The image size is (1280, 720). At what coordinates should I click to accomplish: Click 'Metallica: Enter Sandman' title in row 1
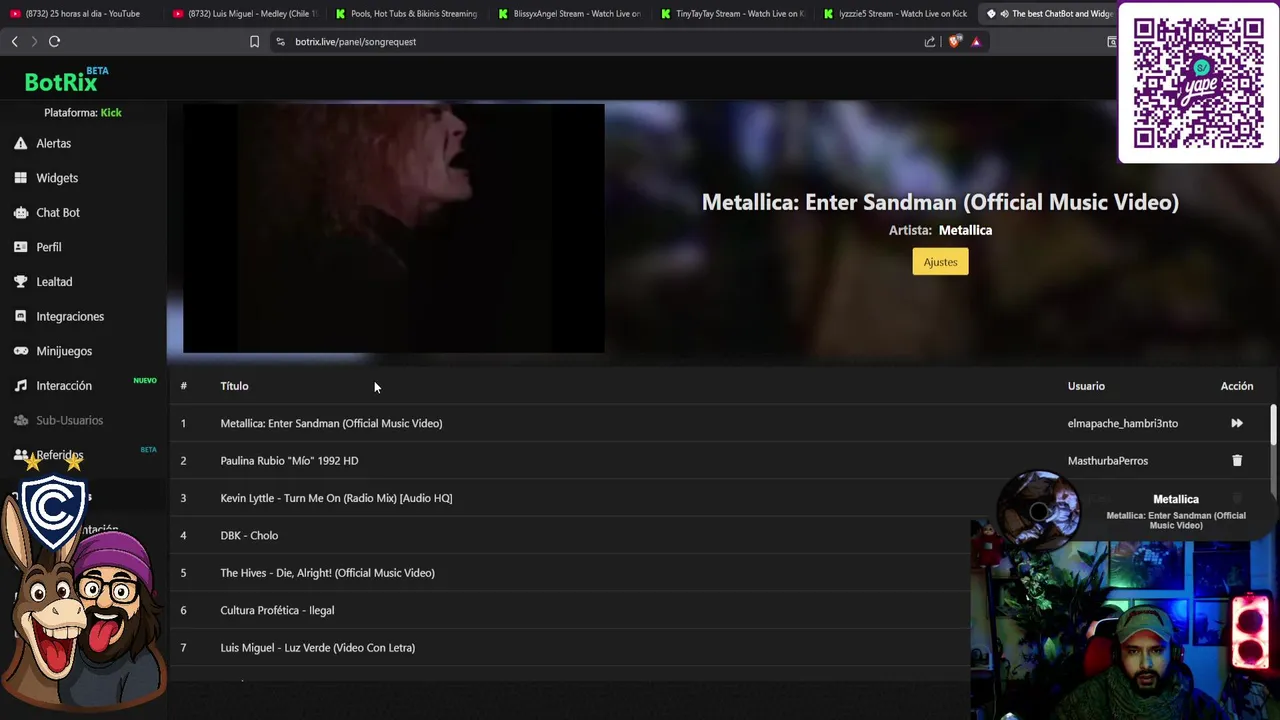pos(331,423)
